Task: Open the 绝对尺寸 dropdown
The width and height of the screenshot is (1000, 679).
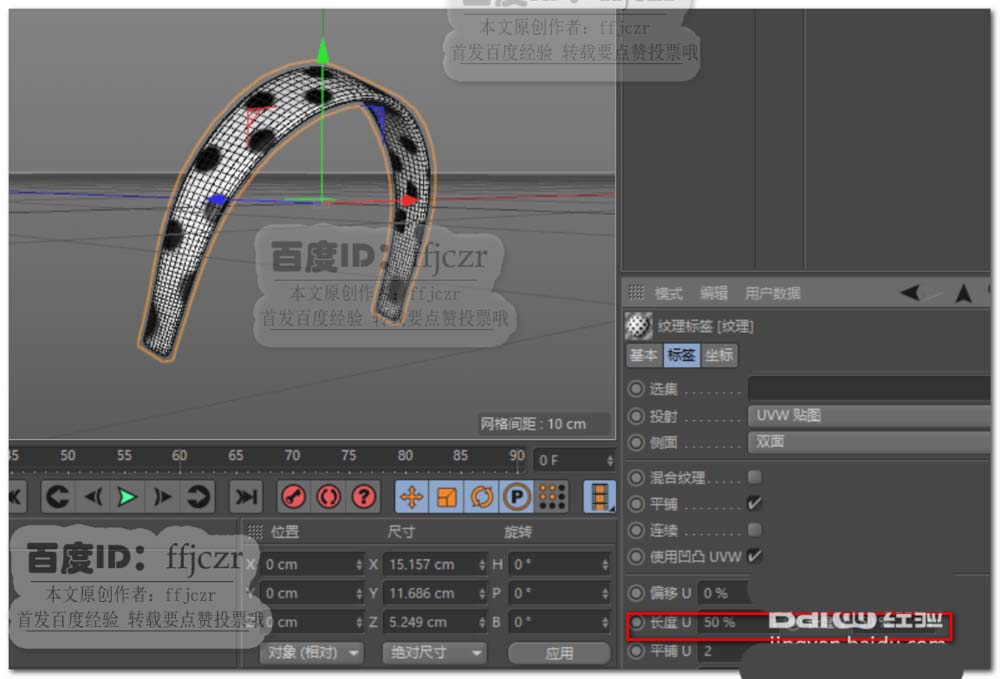Action: tap(434, 652)
